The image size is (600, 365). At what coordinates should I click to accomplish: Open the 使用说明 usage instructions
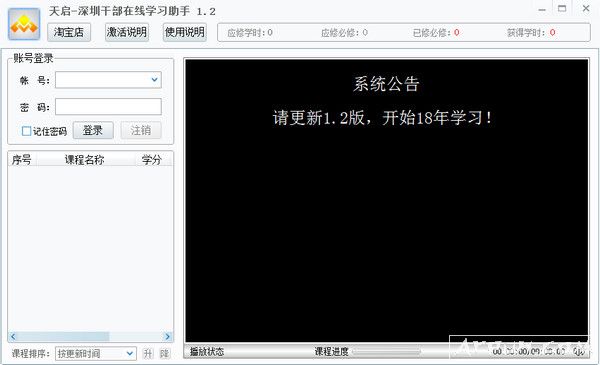pyautogui.click(x=185, y=33)
